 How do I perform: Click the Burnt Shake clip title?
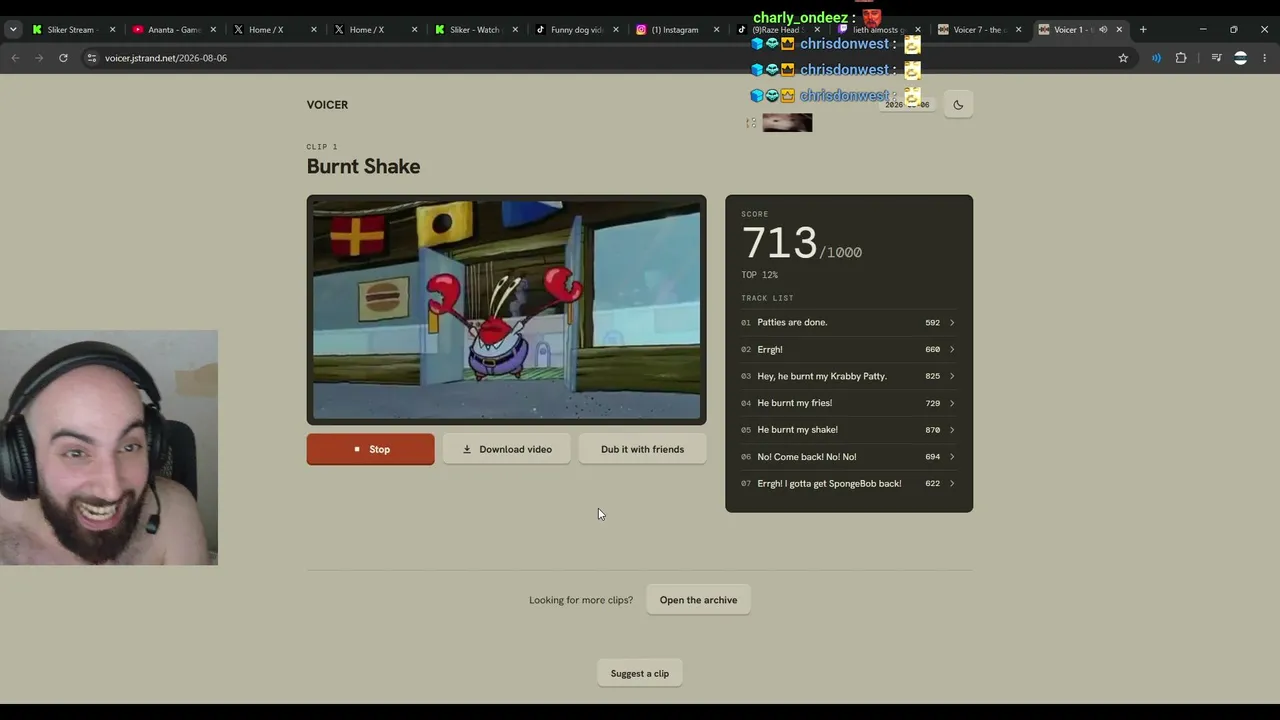[363, 167]
